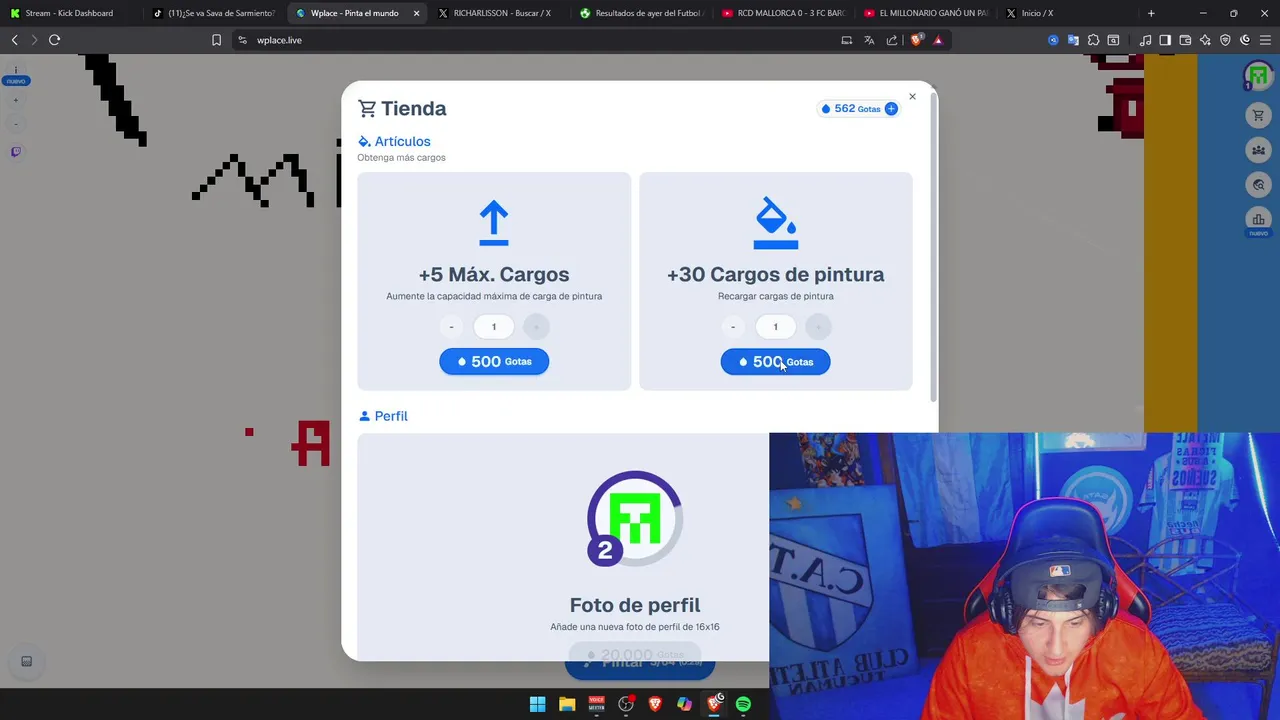This screenshot has height=720, width=1280.
Task: Open the Brave VPN shield icon
Action: 1225,40
